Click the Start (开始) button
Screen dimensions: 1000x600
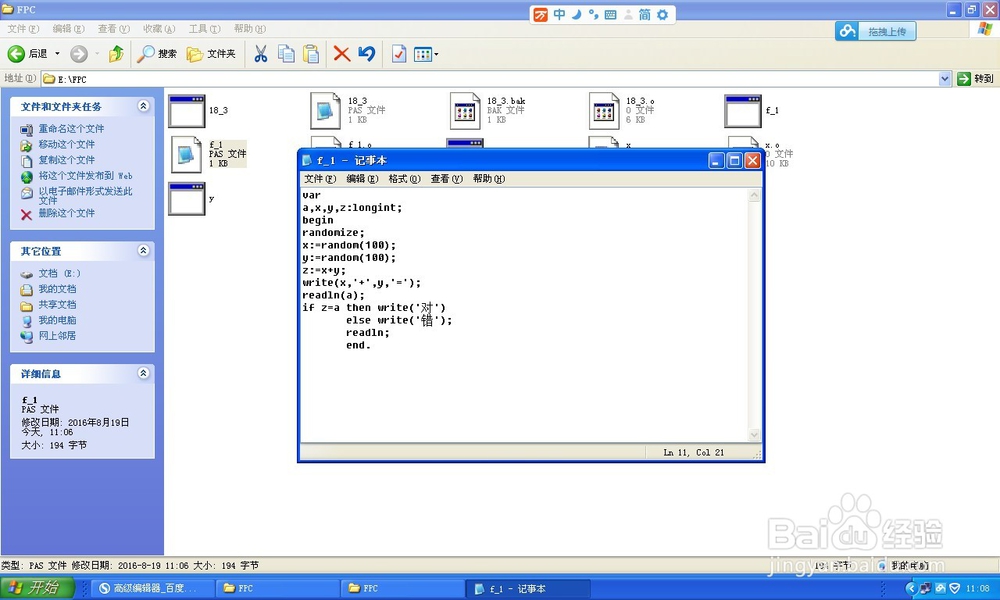[x=38, y=588]
